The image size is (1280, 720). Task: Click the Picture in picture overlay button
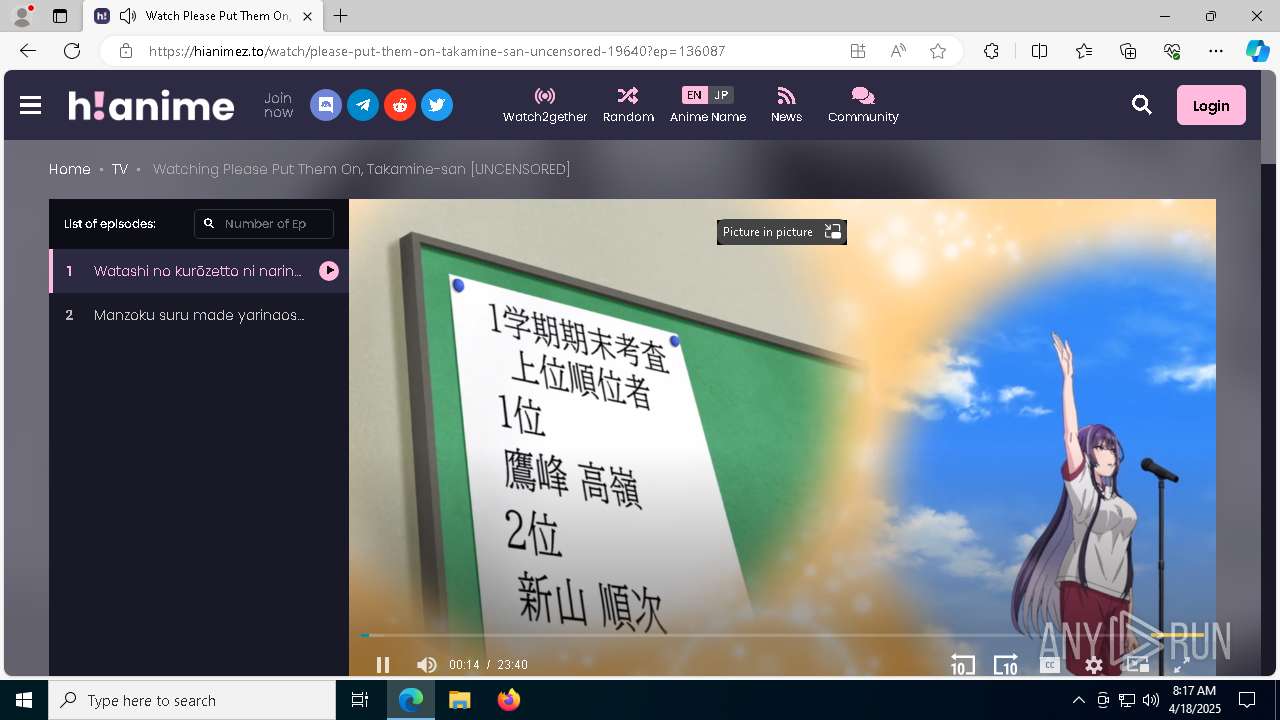pos(782,232)
